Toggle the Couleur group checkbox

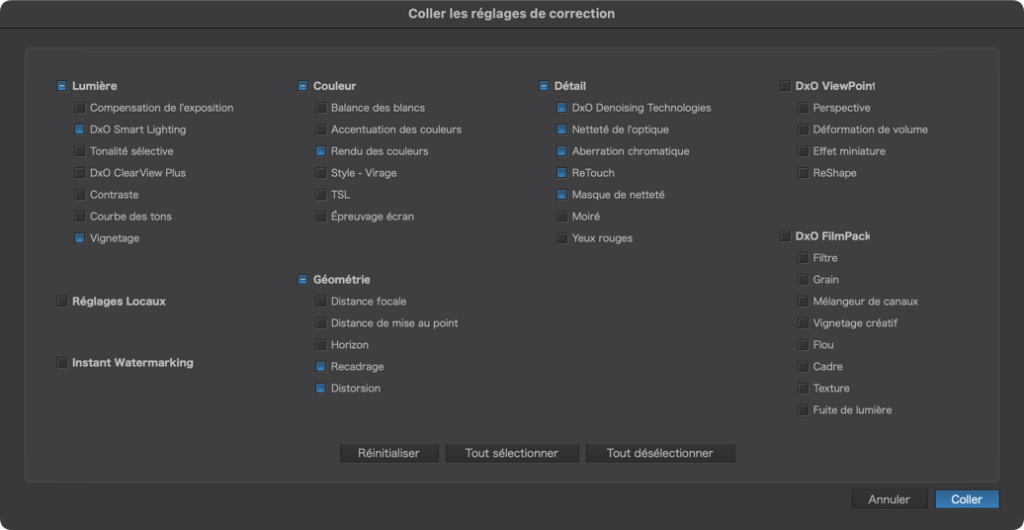(x=303, y=86)
